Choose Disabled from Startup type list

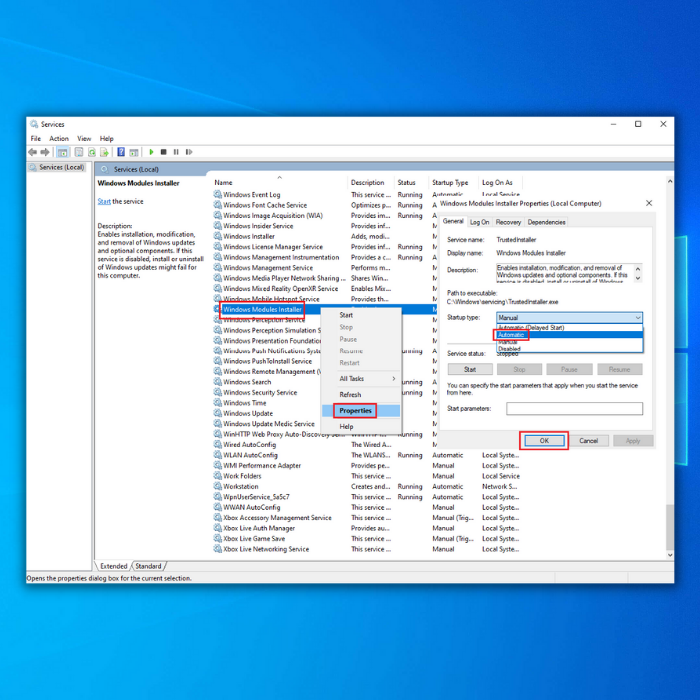click(x=569, y=349)
